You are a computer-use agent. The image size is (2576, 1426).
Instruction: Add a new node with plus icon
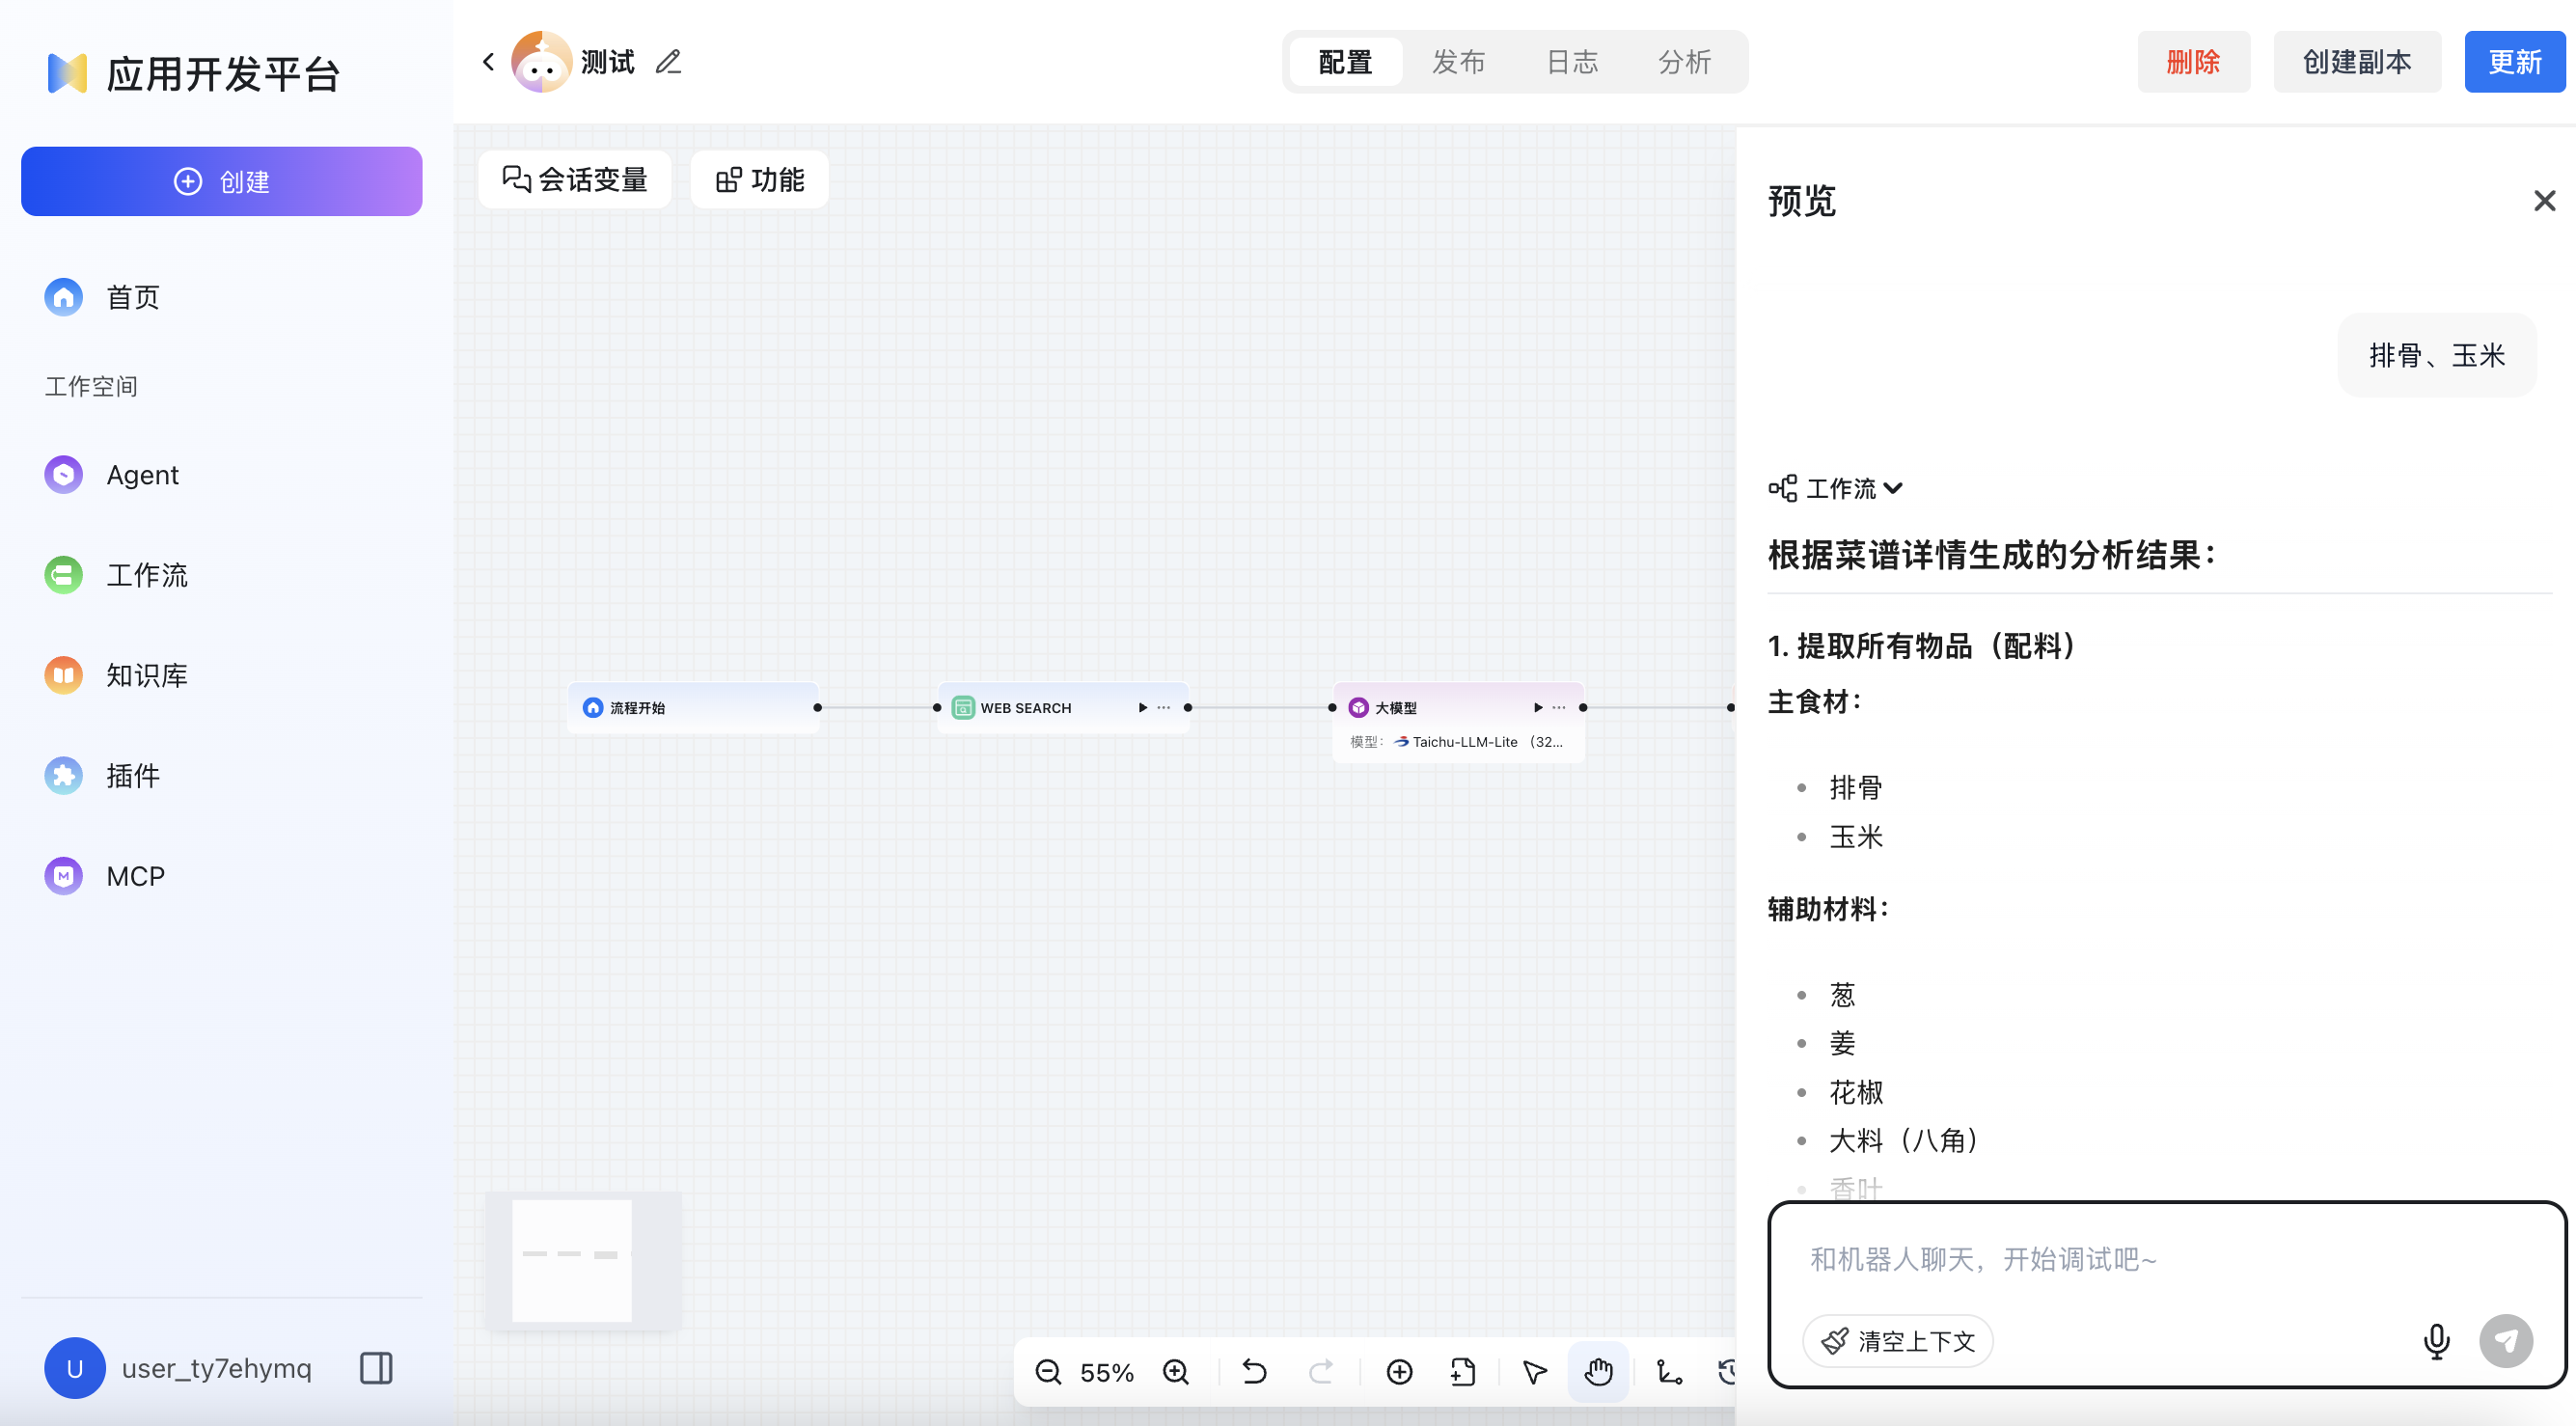1399,1372
